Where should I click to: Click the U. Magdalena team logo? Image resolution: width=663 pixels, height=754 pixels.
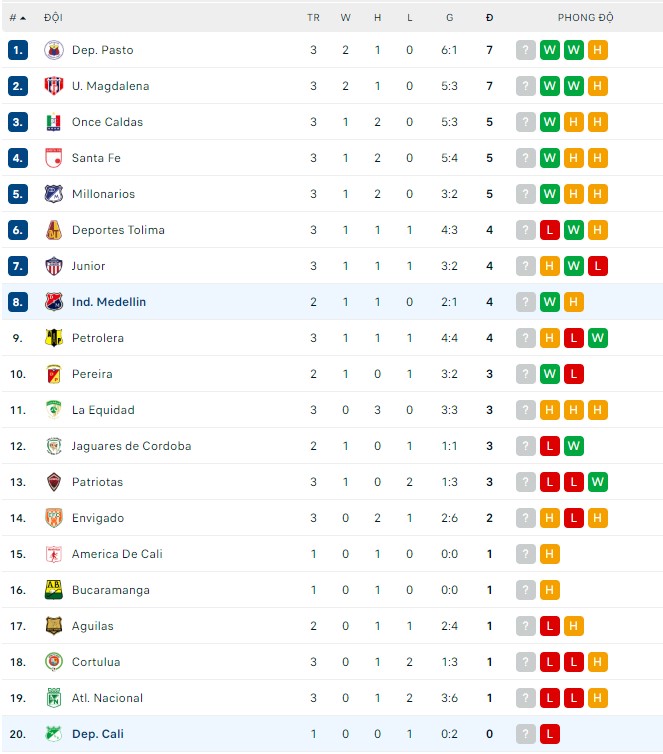pyautogui.click(x=54, y=86)
